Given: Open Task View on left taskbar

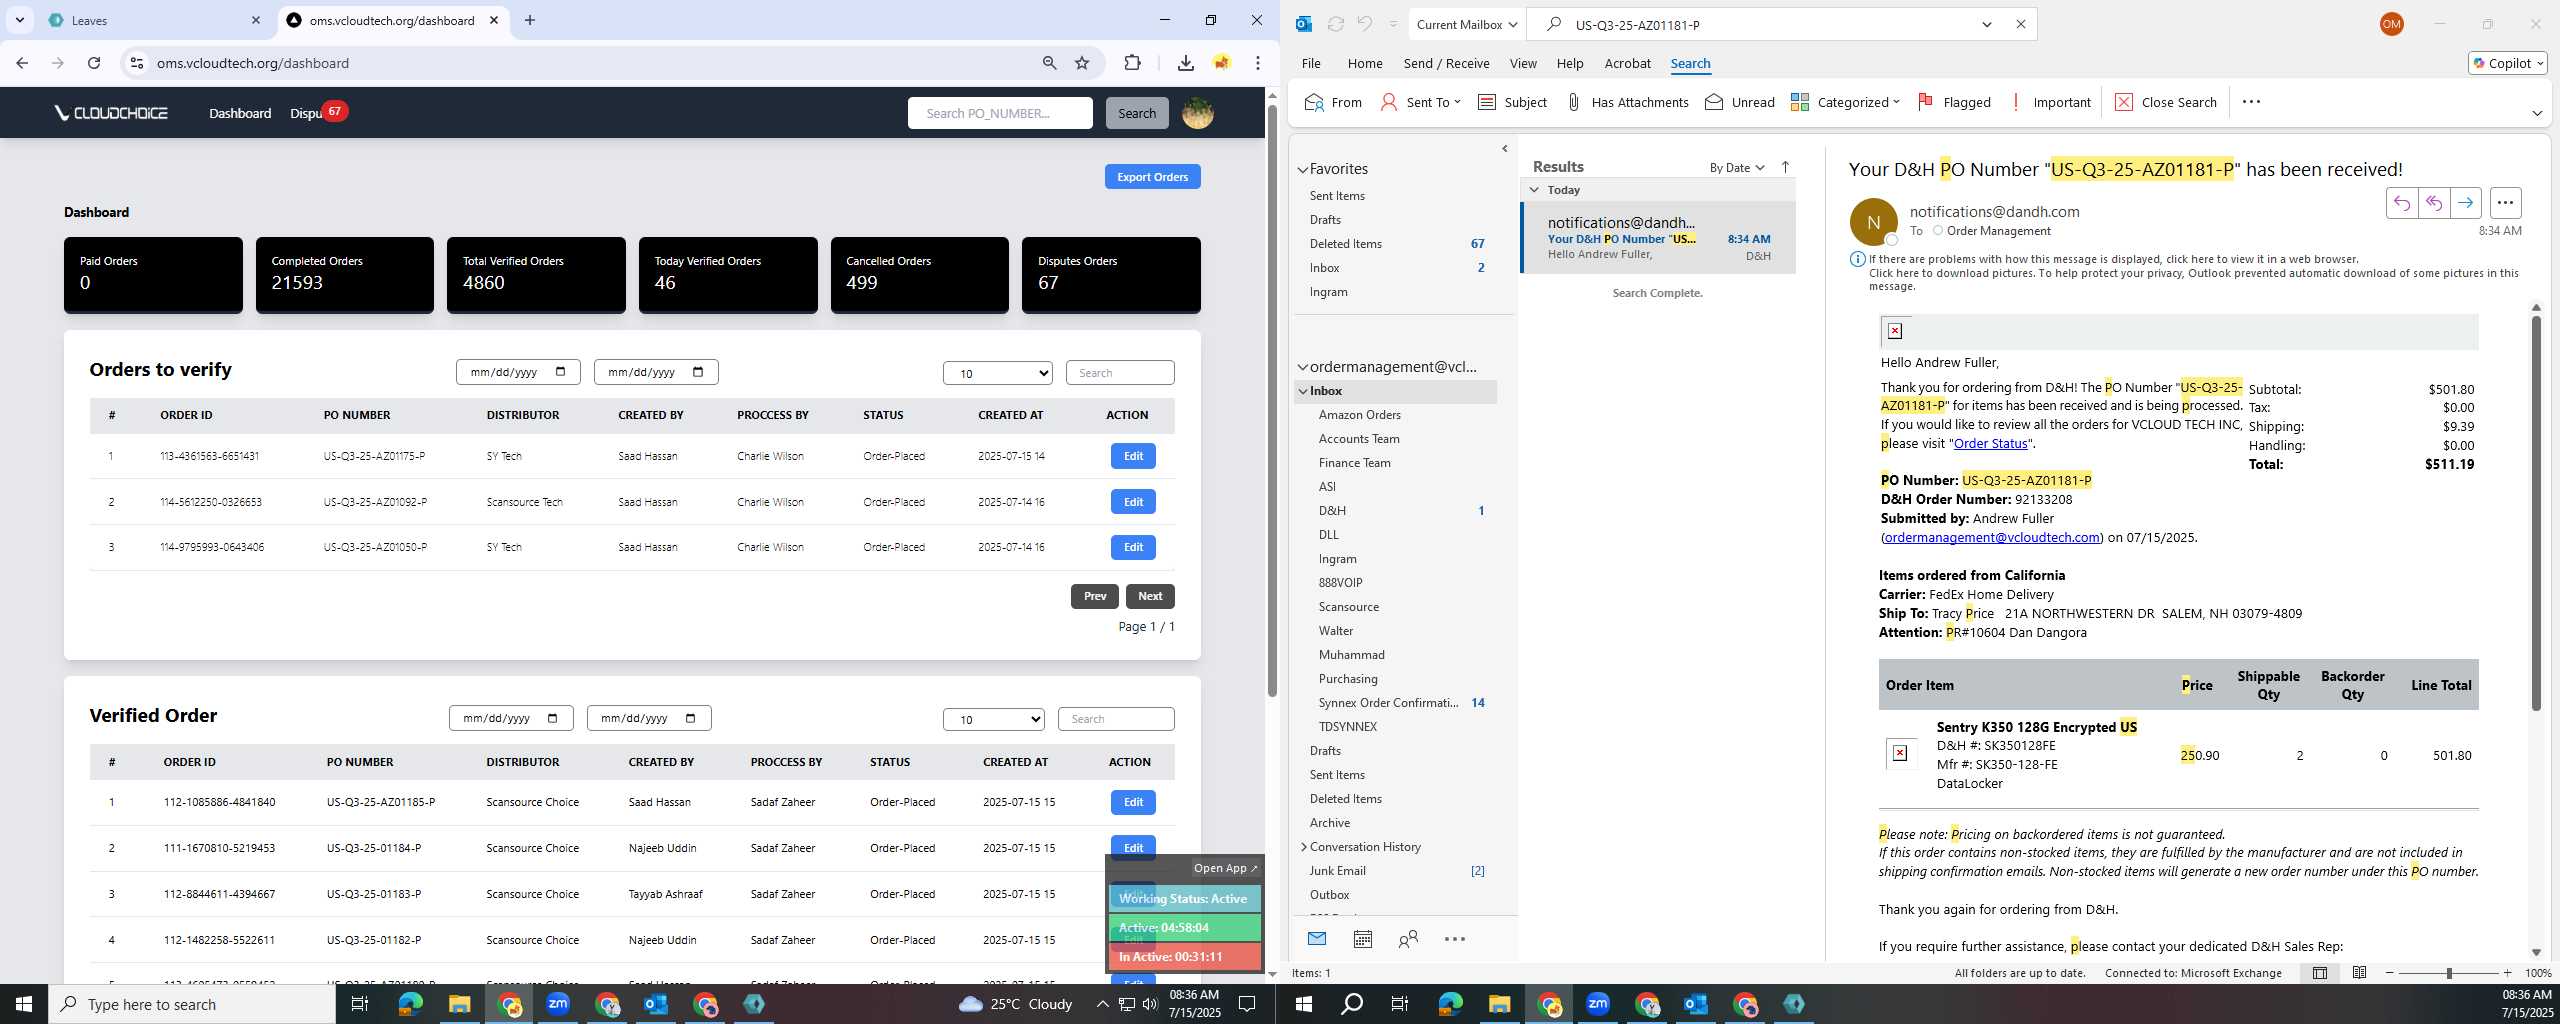Looking at the screenshot, I should (x=360, y=1004).
